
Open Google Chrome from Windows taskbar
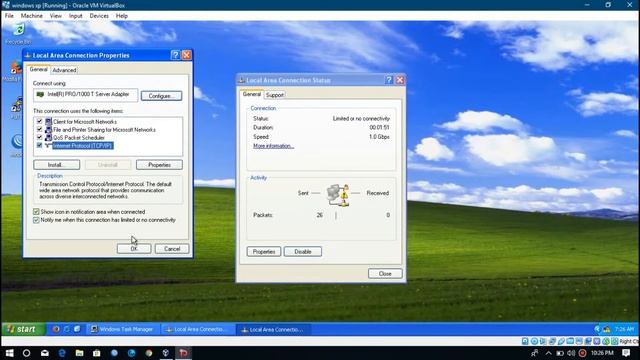[x=149, y=353]
